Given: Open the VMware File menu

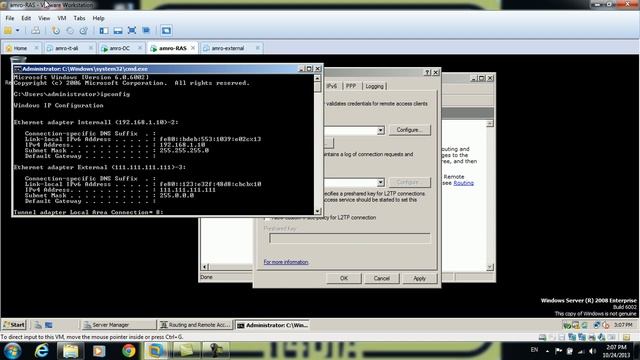Looking at the screenshot, I should (x=10, y=18).
